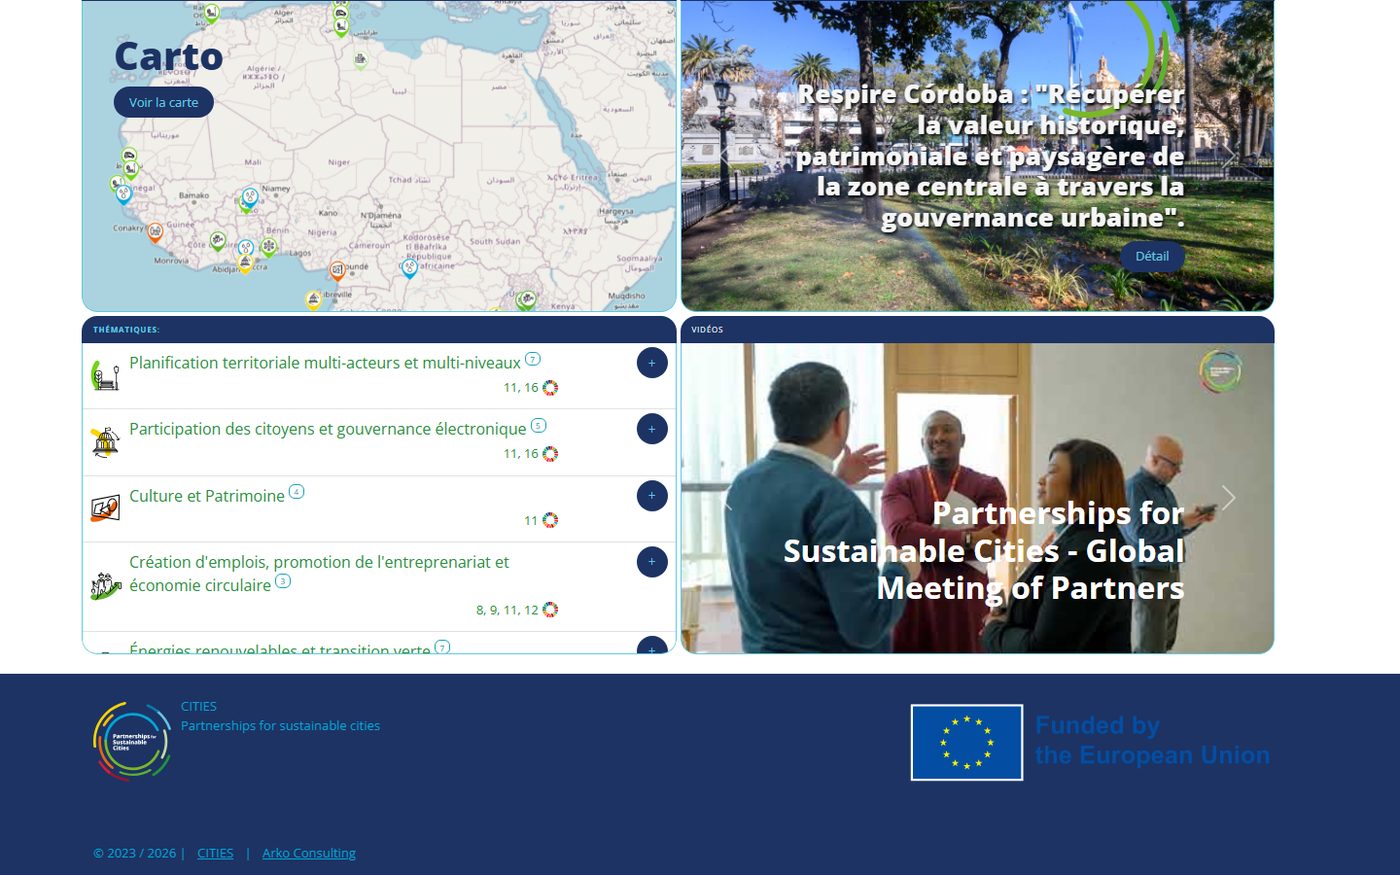The height and width of the screenshot is (875, 1400).
Task: Click the park bench icon beside Planification territoriale
Action: (x=105, y=376)
